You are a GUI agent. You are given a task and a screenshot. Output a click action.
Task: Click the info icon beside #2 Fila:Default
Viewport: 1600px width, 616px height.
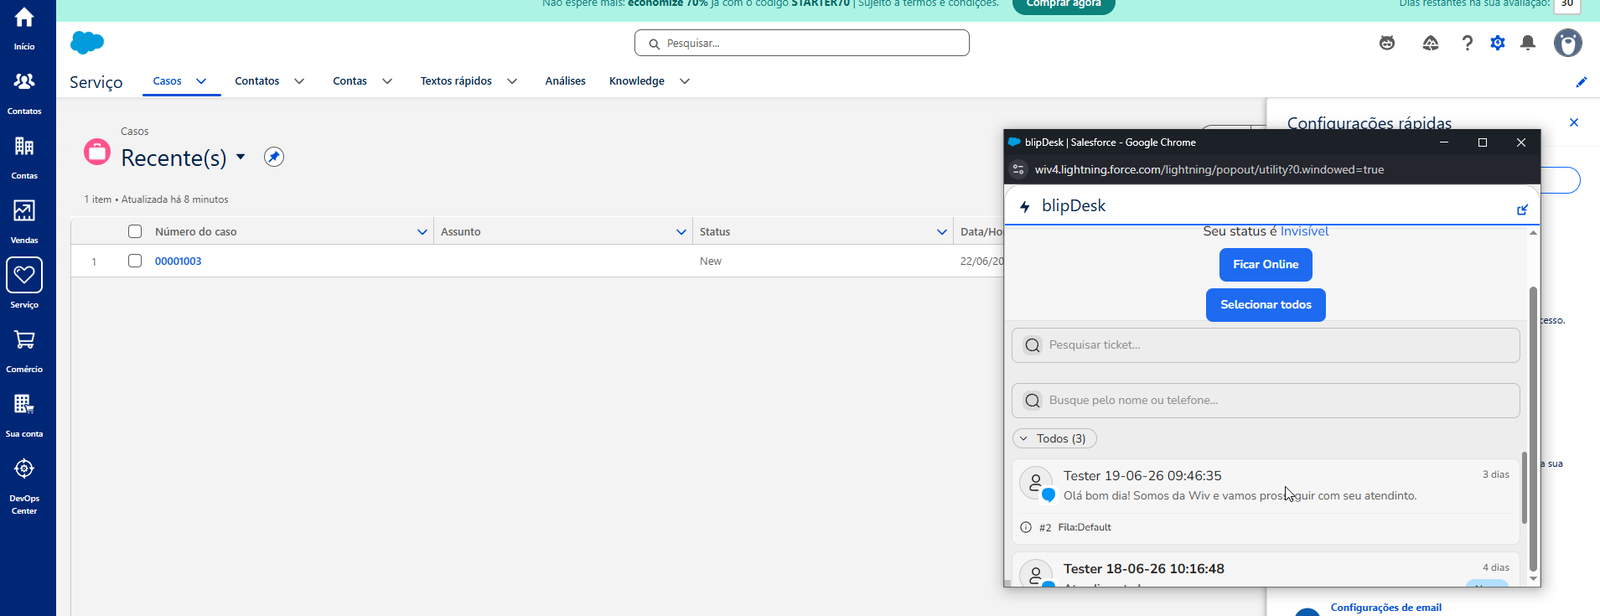point(1026,527)
